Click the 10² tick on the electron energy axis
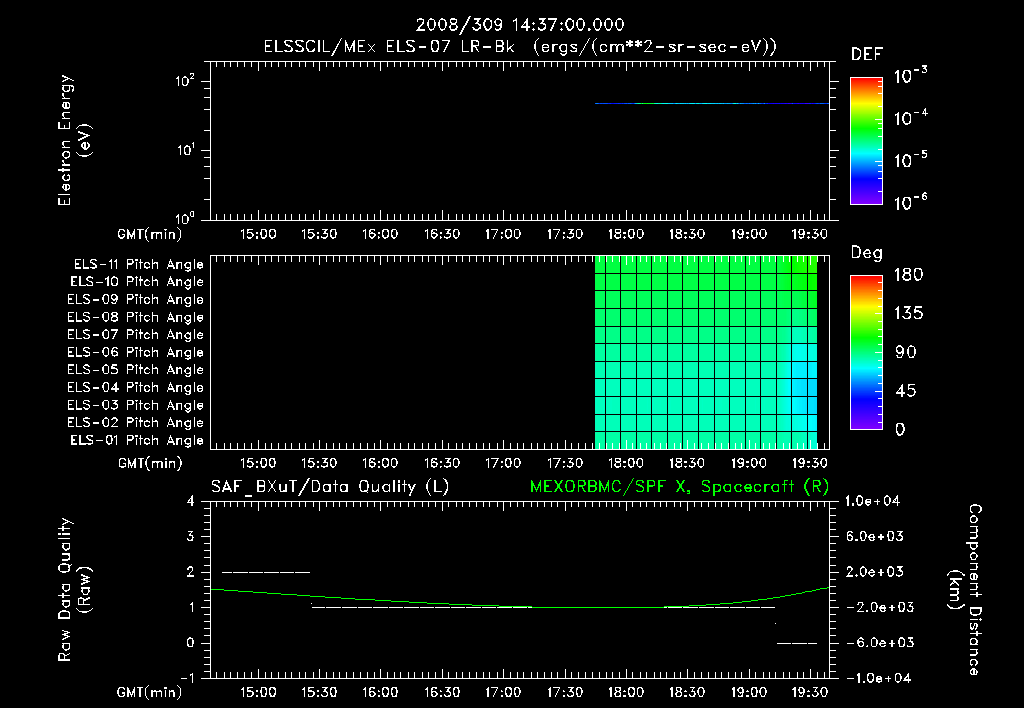The width and height of the screenshot is (1024, 708). (185, 82)
